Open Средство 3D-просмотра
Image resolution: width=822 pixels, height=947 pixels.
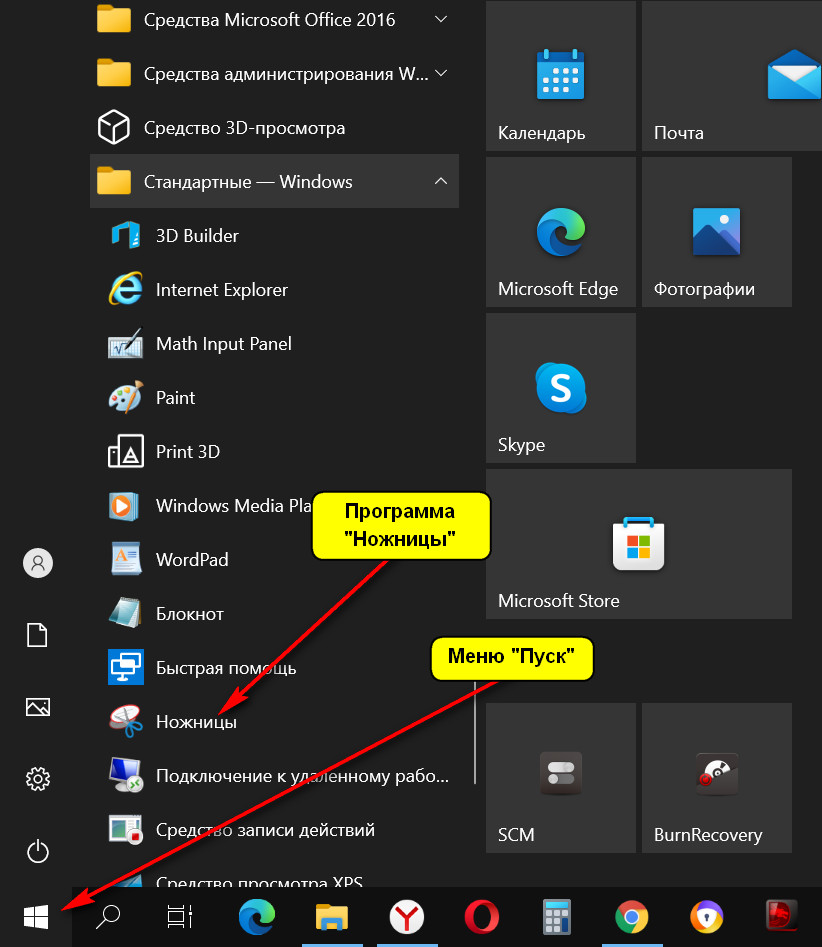pyautogui.click(x=274, y=127)
